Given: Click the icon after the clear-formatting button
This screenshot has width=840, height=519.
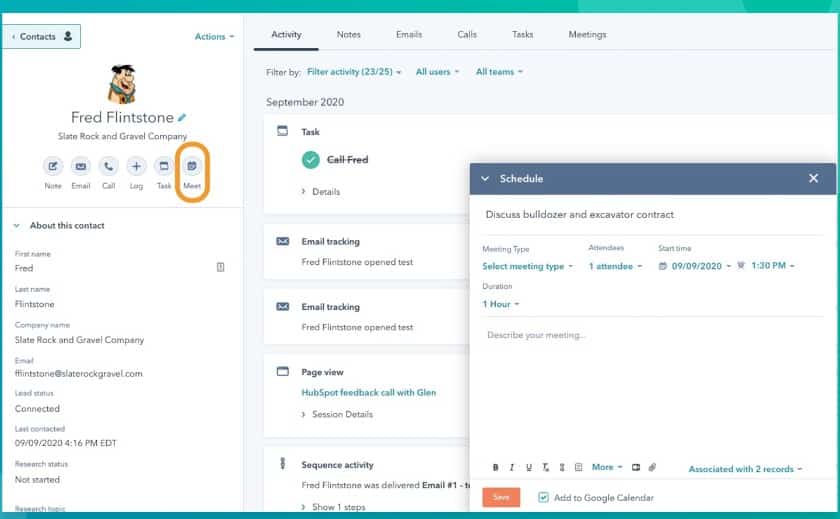Looking at the screenshot, I should 562,468.
